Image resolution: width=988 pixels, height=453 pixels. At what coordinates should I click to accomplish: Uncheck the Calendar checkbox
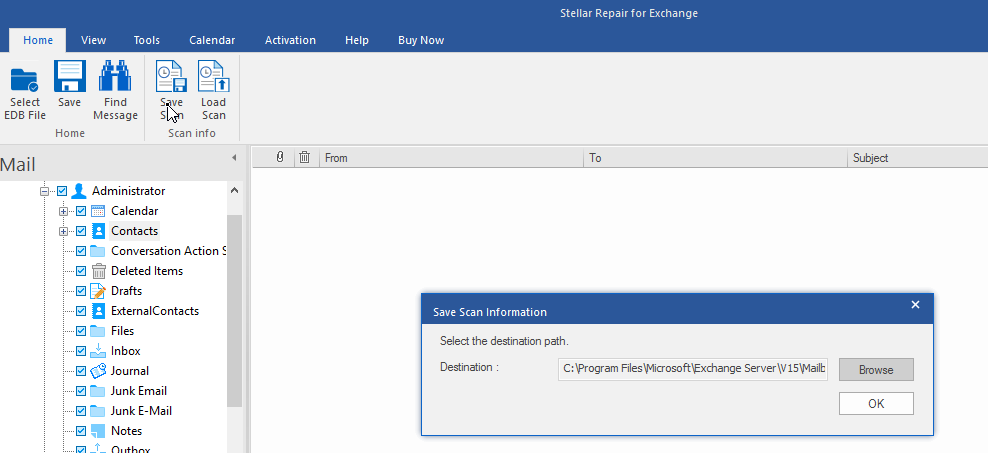tap(81, 211)
